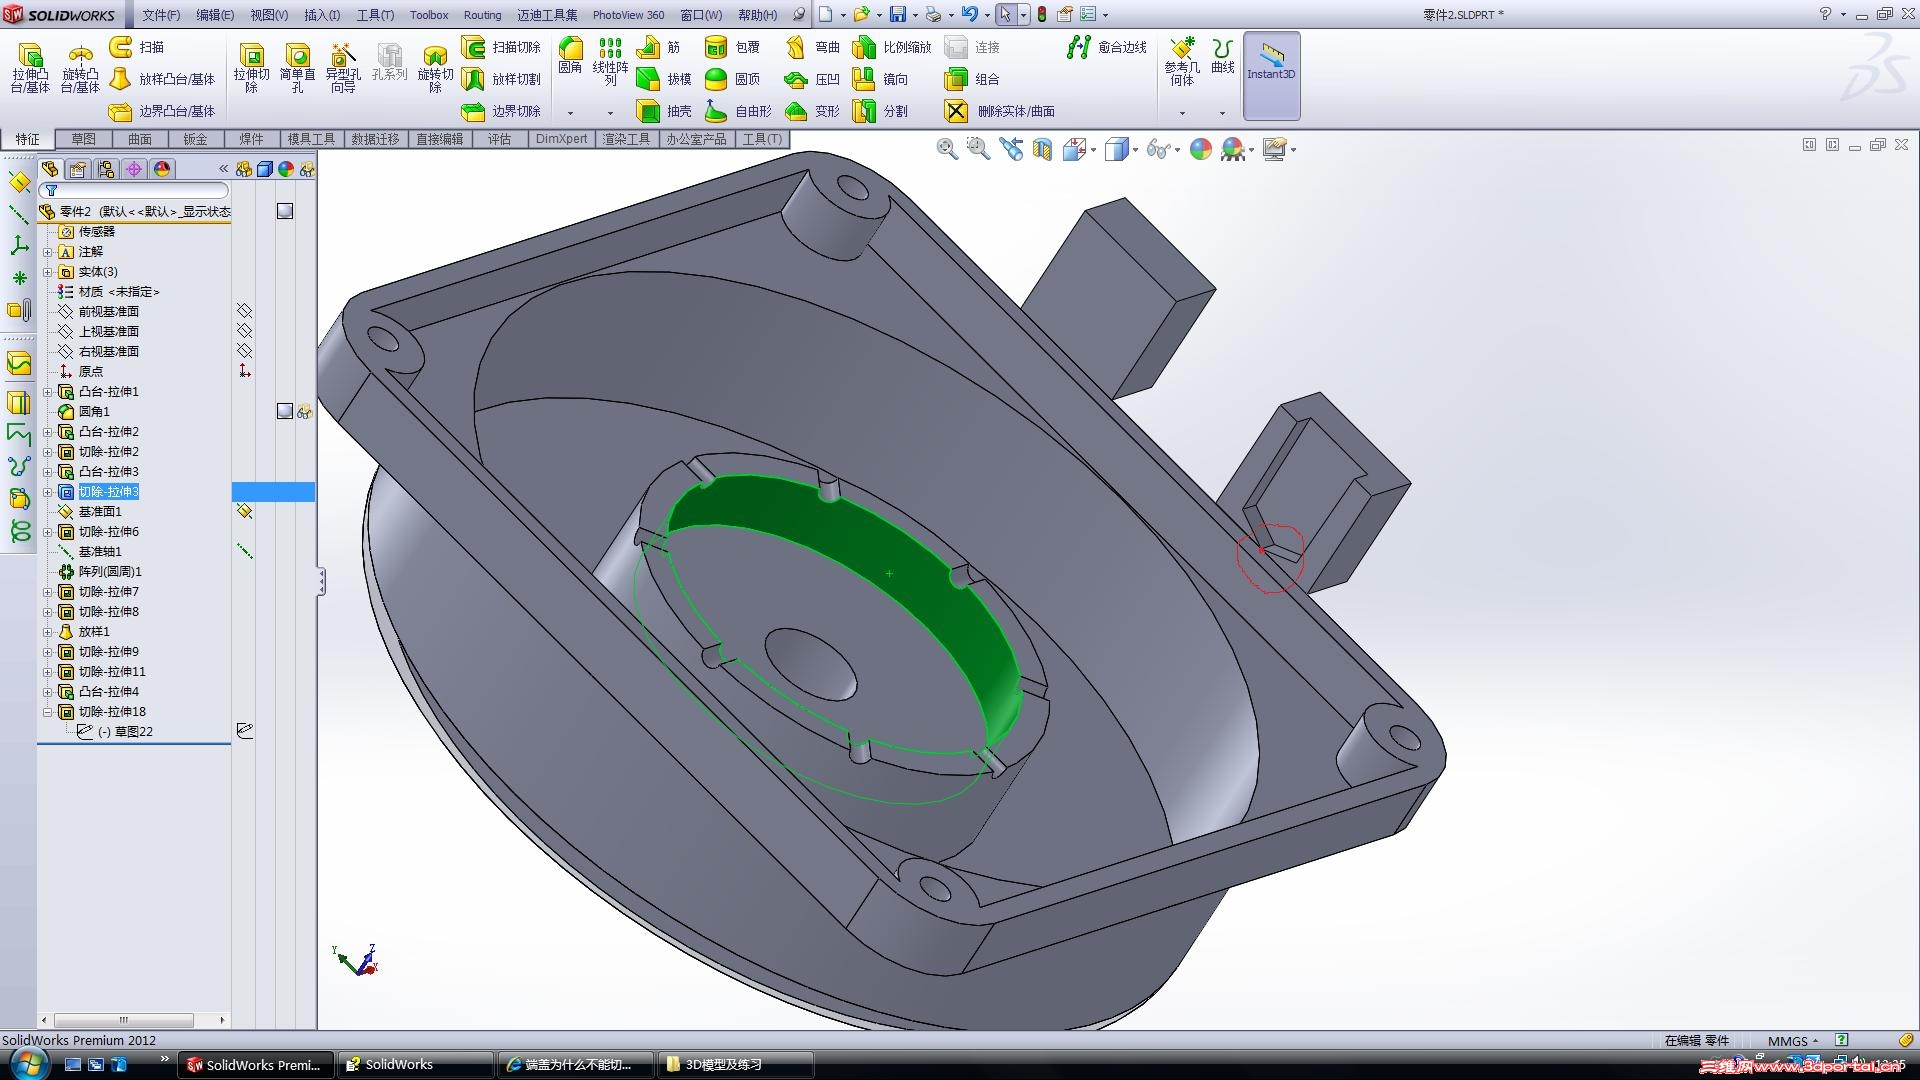The width and height of the screenshot is (1920, 1080).
Task: Expand the 实体(3) folder in tree
Action: tap(47, 272)
